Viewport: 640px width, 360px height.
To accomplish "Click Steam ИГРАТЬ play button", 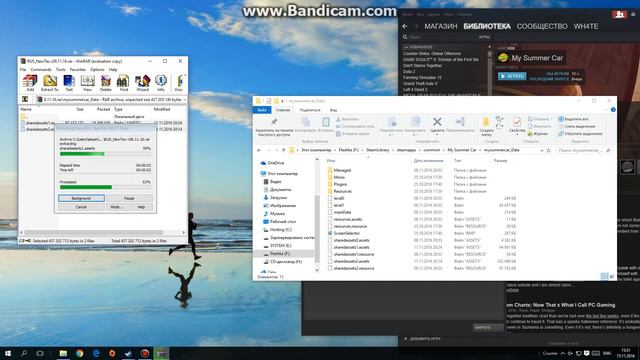I will pyautogui.click(x=511, y=76).
